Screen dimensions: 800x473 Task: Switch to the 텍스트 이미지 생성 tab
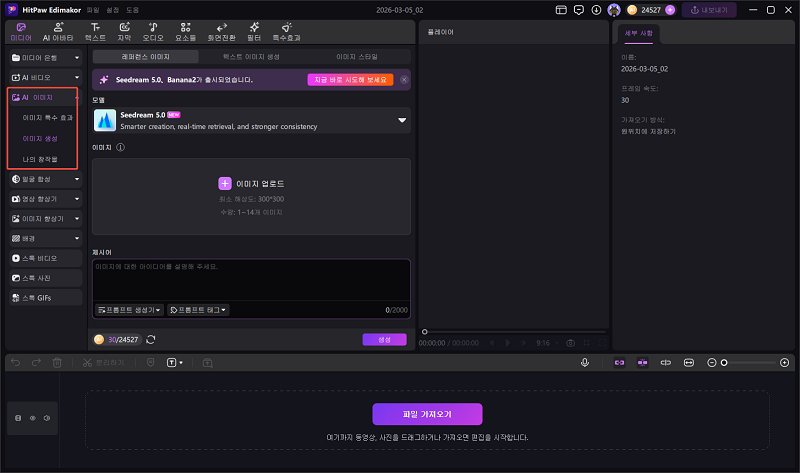coord(251,57)
